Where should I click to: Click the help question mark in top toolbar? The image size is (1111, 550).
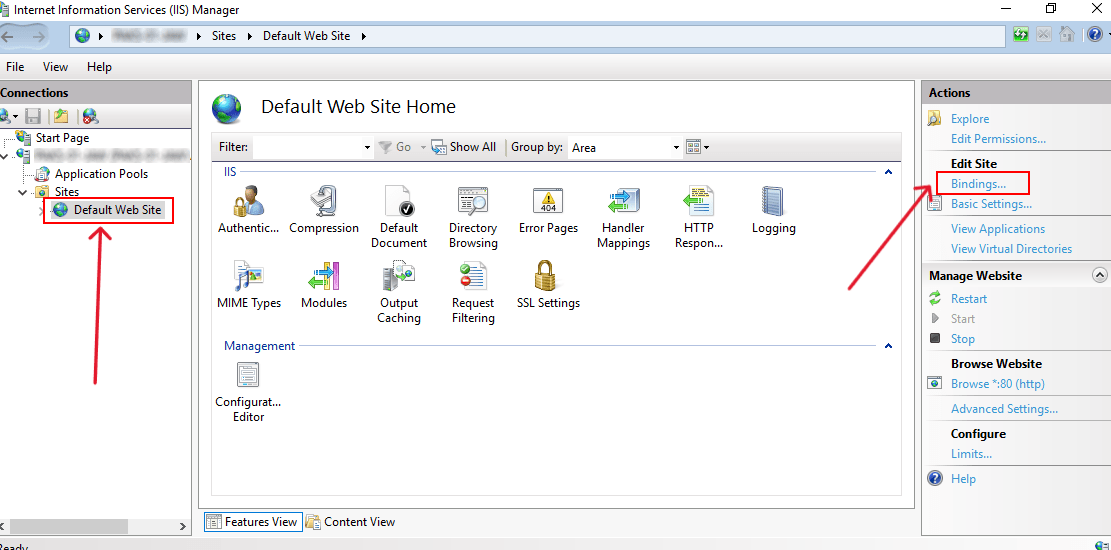1094,35
